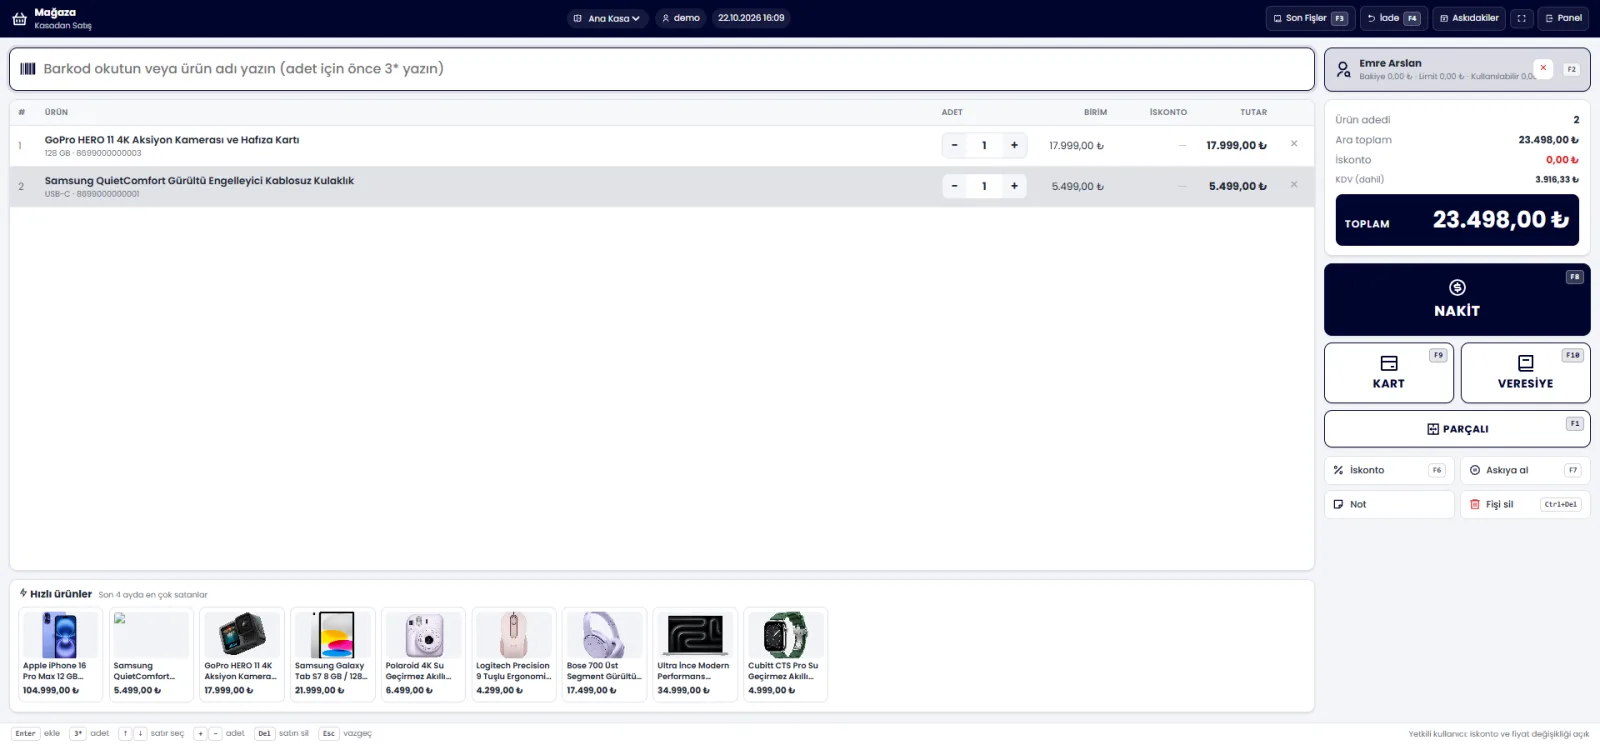The height and width of the screenshot is (745, 1600).
Task: Click the 5.499,00 unit price of Samsung row
Action: 1077,187
